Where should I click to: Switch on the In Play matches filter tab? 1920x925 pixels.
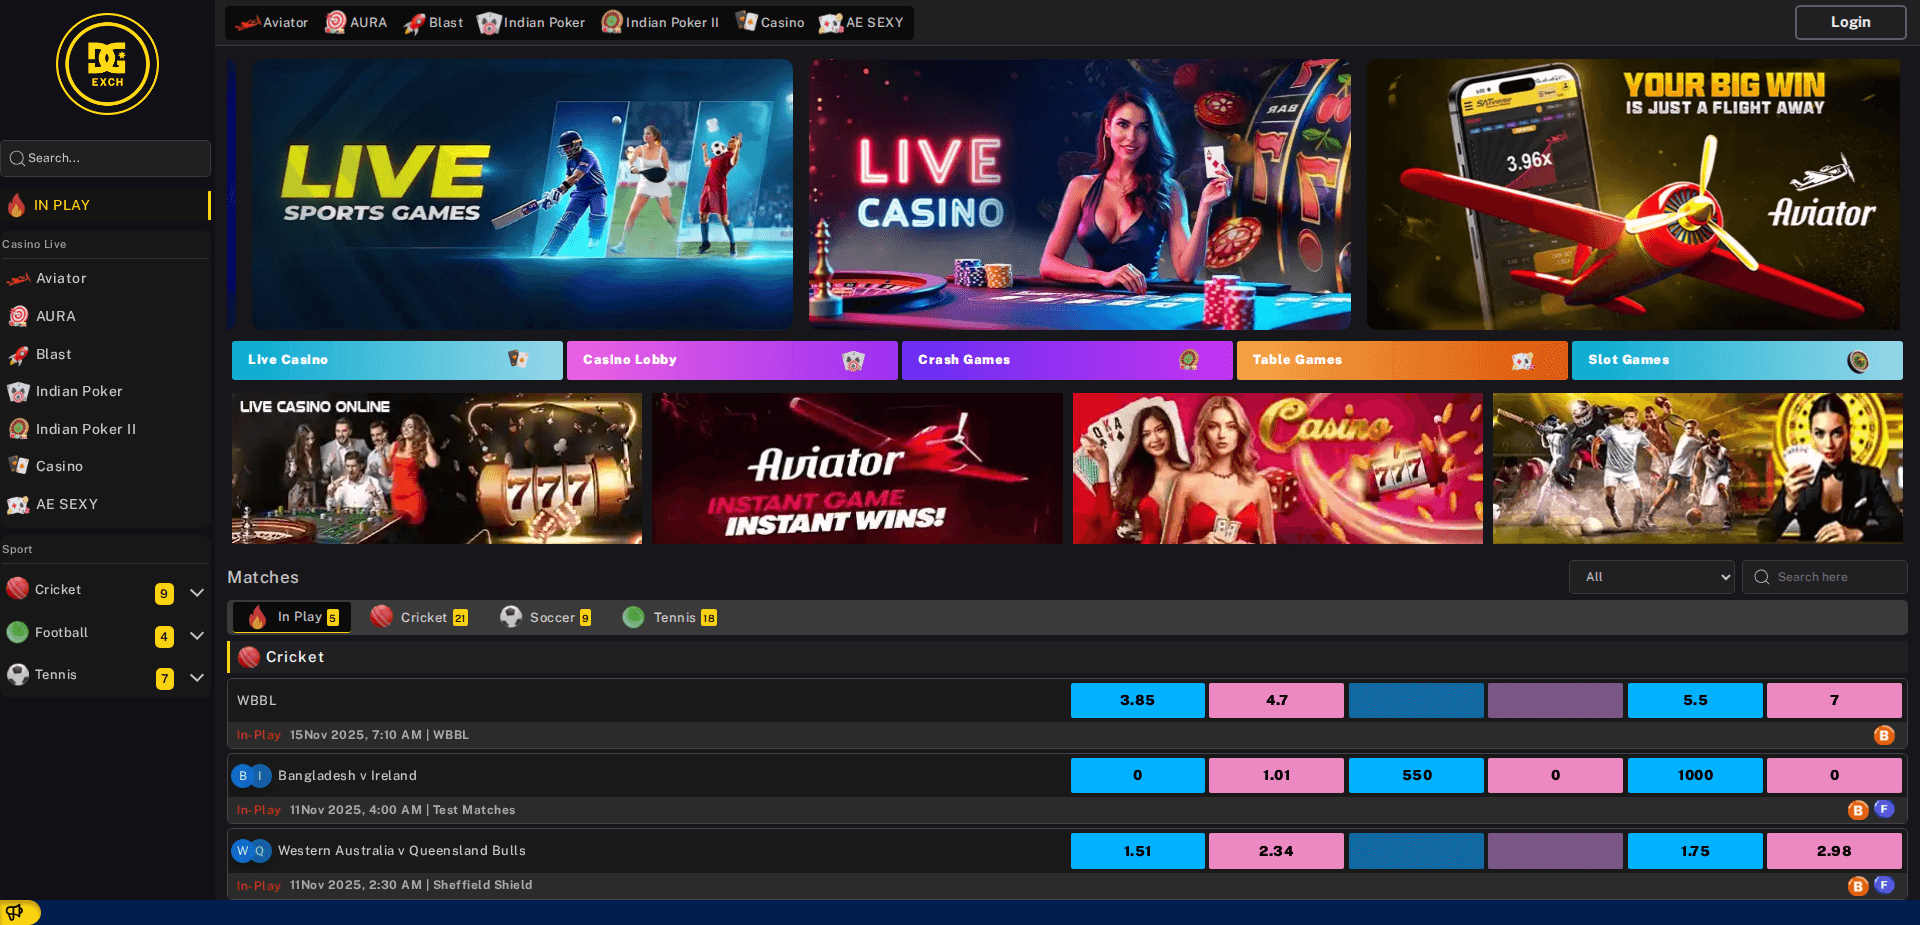(290, 617)
